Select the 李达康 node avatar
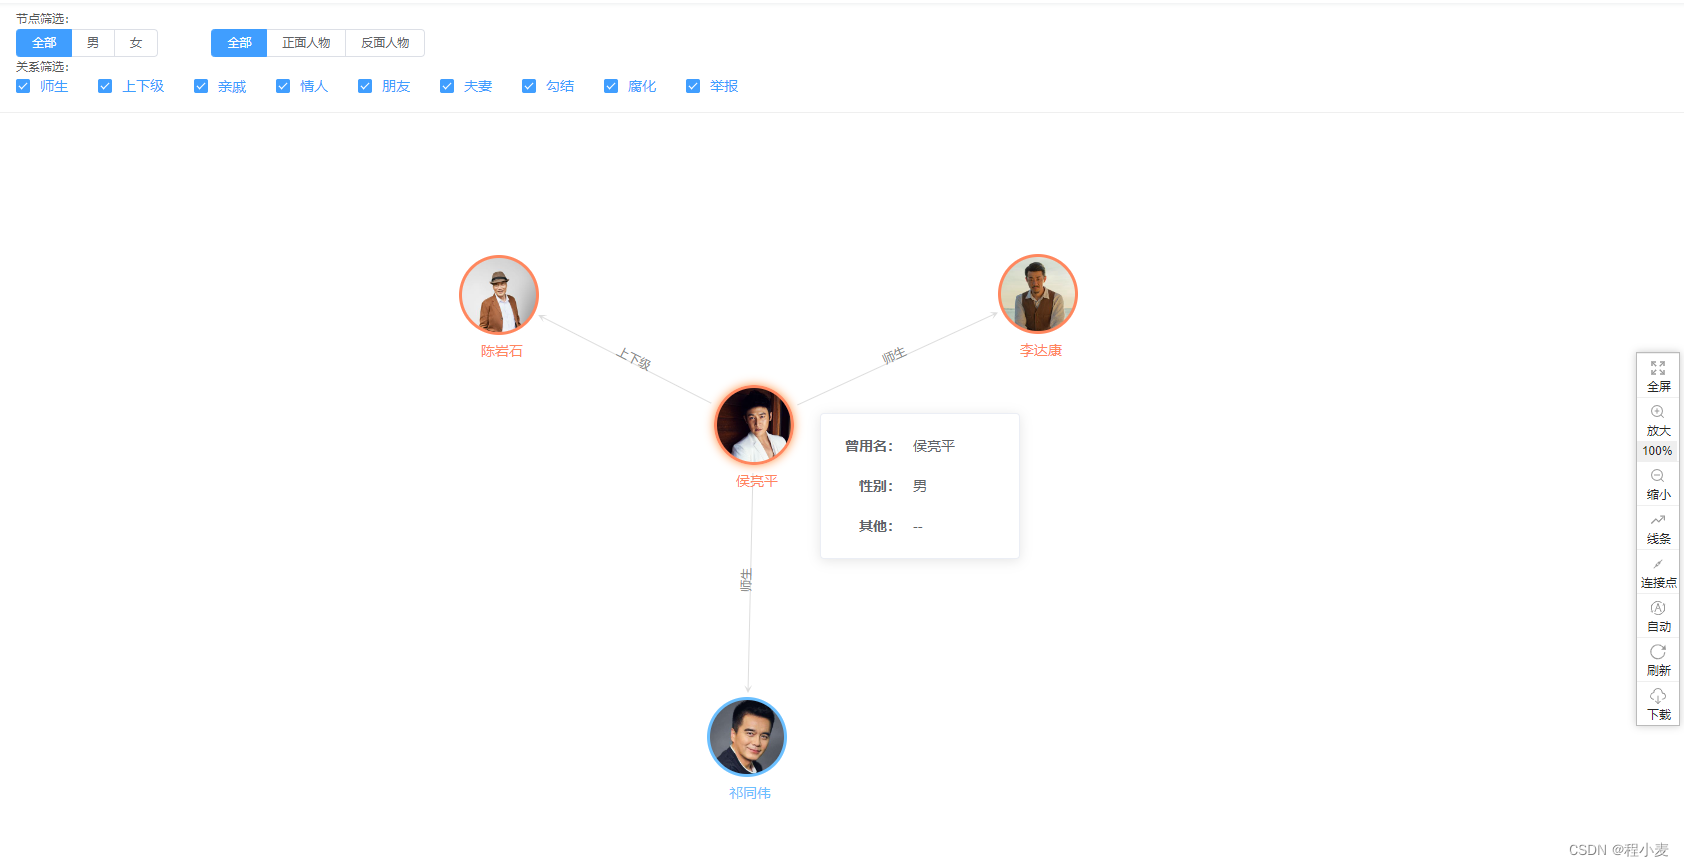This screenshot has height=866, width=1684. [1038, 294]
